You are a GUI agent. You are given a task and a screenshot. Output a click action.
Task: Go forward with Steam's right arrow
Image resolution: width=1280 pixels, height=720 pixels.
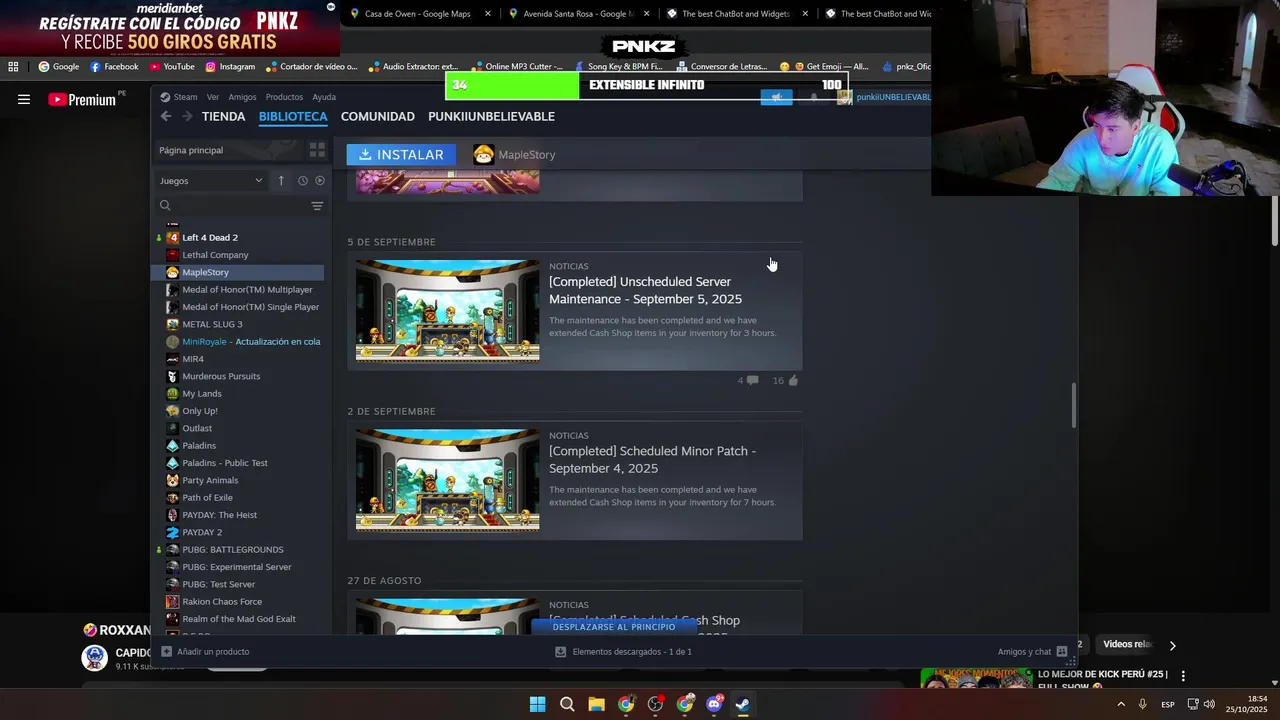point(187,117)
